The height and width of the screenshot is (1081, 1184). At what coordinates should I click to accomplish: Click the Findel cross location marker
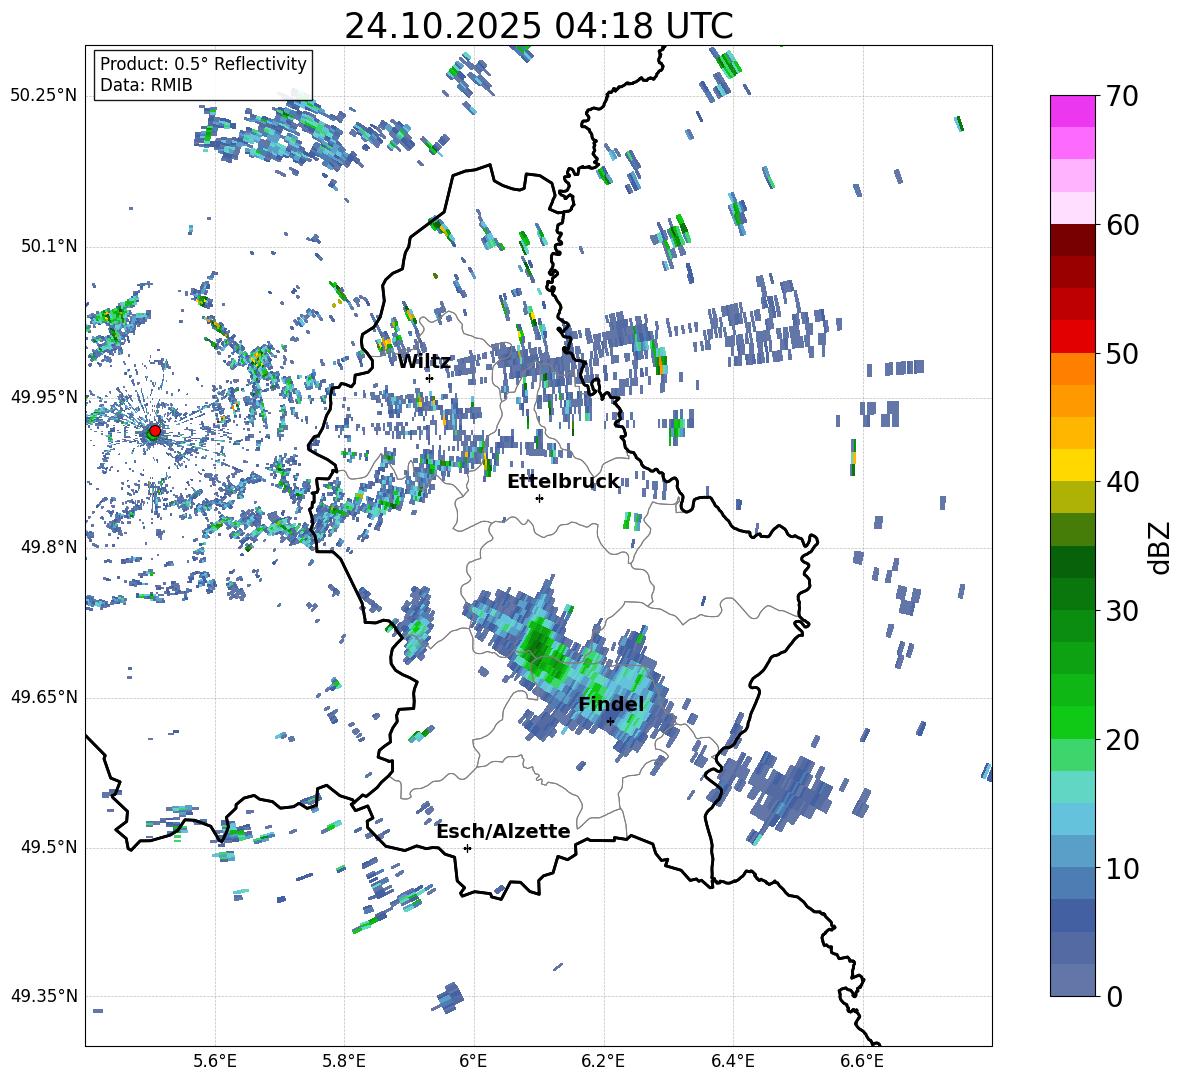(x=610, y=722)
